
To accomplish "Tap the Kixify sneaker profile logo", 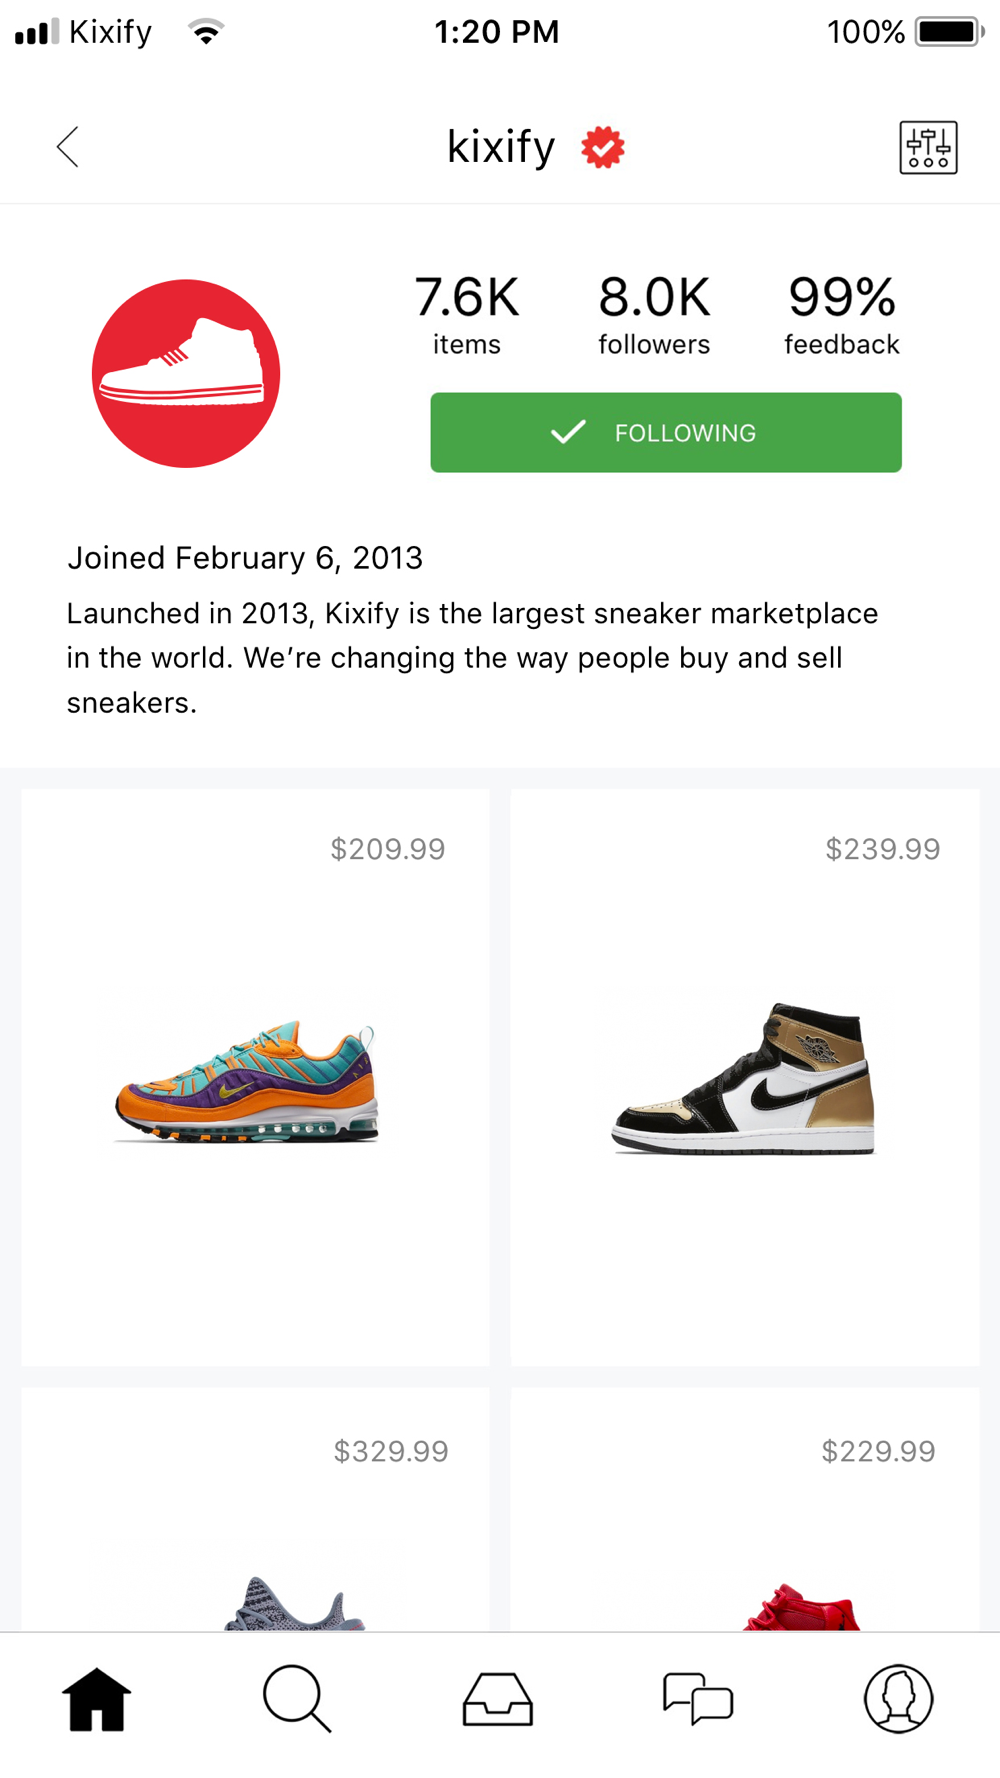I will [x=186, y=373].
